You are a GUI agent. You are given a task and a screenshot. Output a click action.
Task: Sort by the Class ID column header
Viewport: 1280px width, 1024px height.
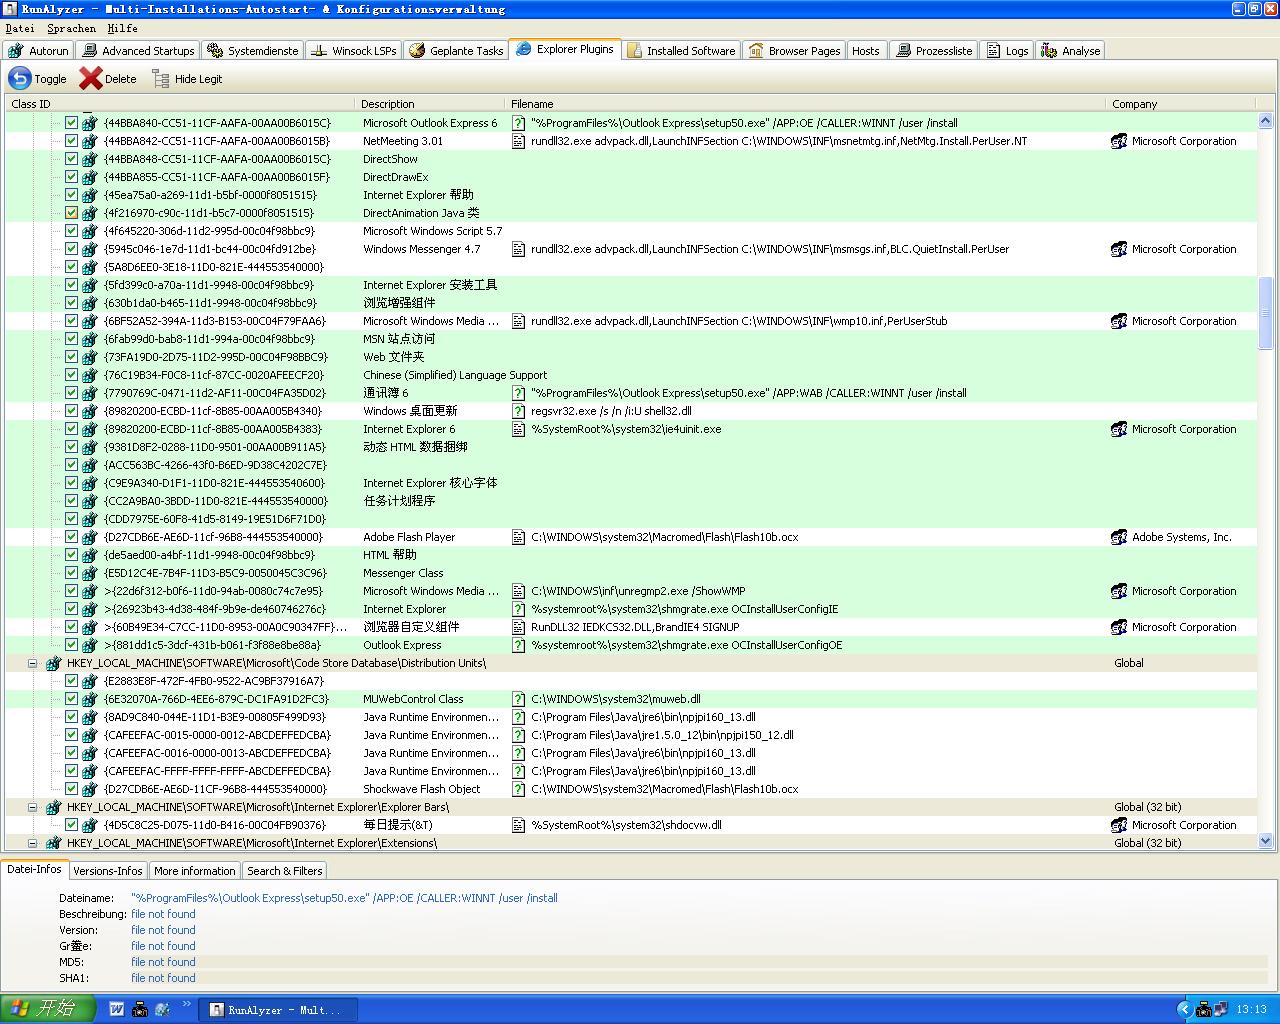(180, 104)
